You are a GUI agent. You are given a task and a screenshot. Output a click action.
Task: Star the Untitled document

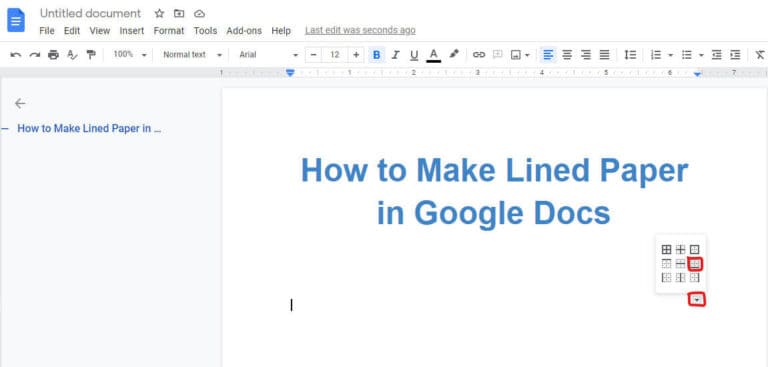tap(159, 14)
